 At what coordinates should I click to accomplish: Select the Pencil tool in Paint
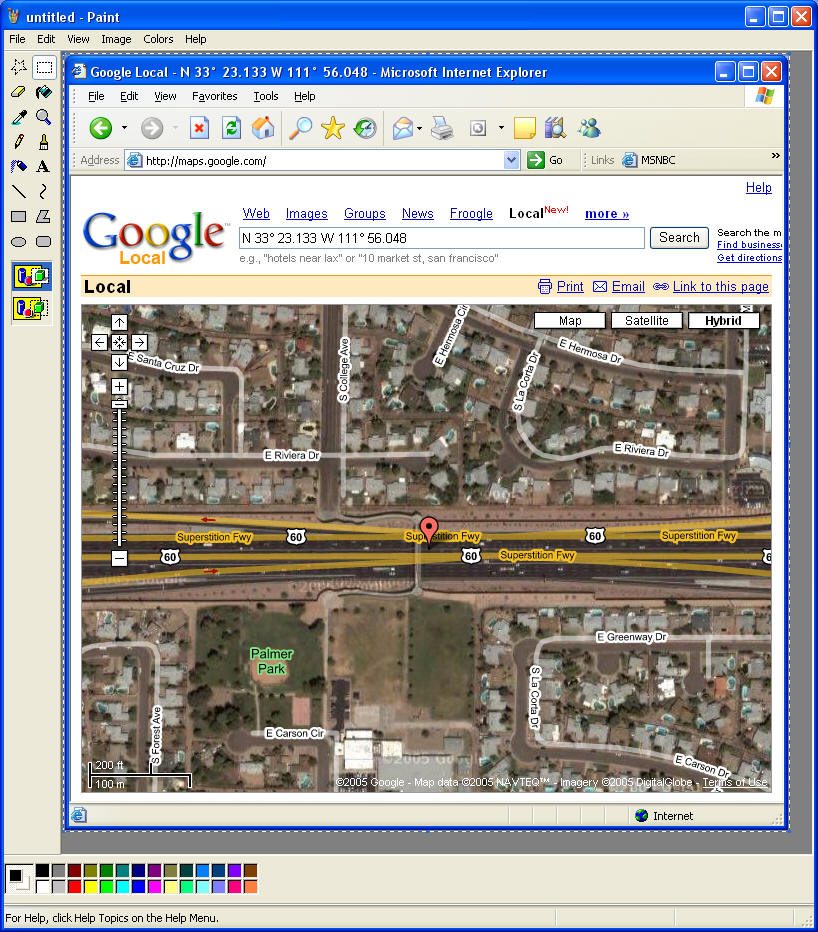pos(19,141)
